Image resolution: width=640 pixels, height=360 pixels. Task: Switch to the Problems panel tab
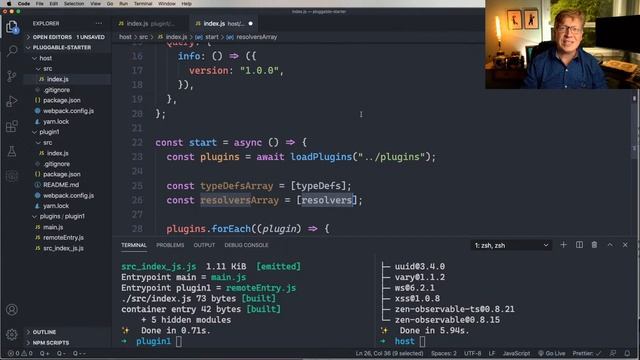tap(170, 245)
